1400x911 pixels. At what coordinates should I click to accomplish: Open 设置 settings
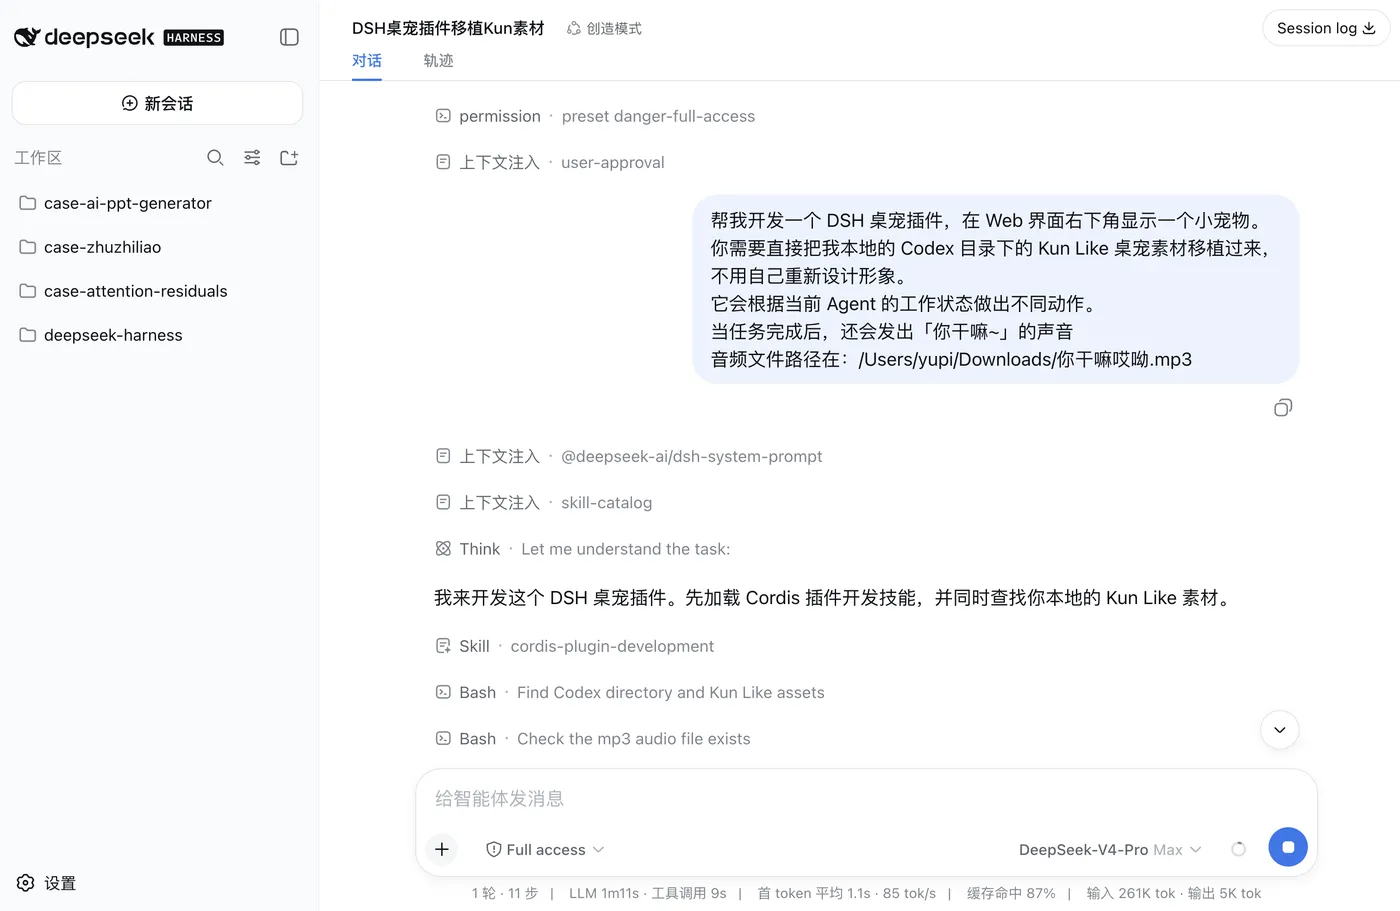coord(47,883)
